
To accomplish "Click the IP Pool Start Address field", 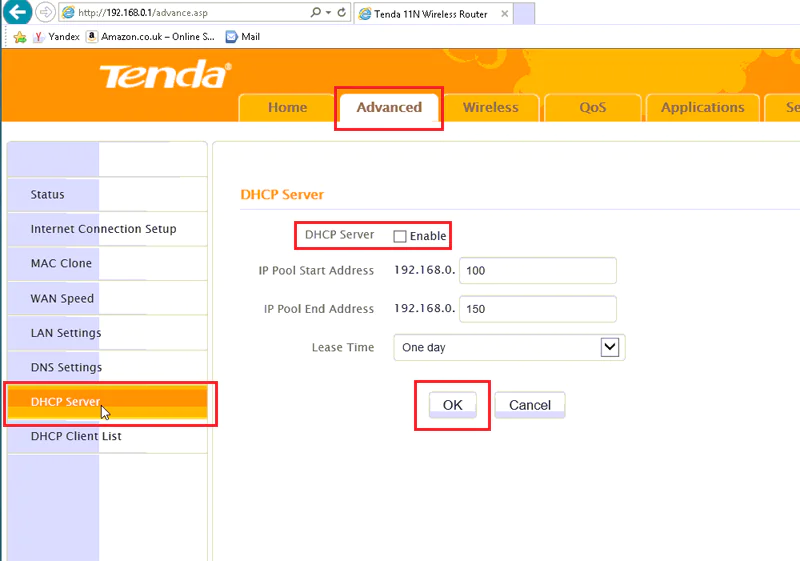I will pos(538,270).
